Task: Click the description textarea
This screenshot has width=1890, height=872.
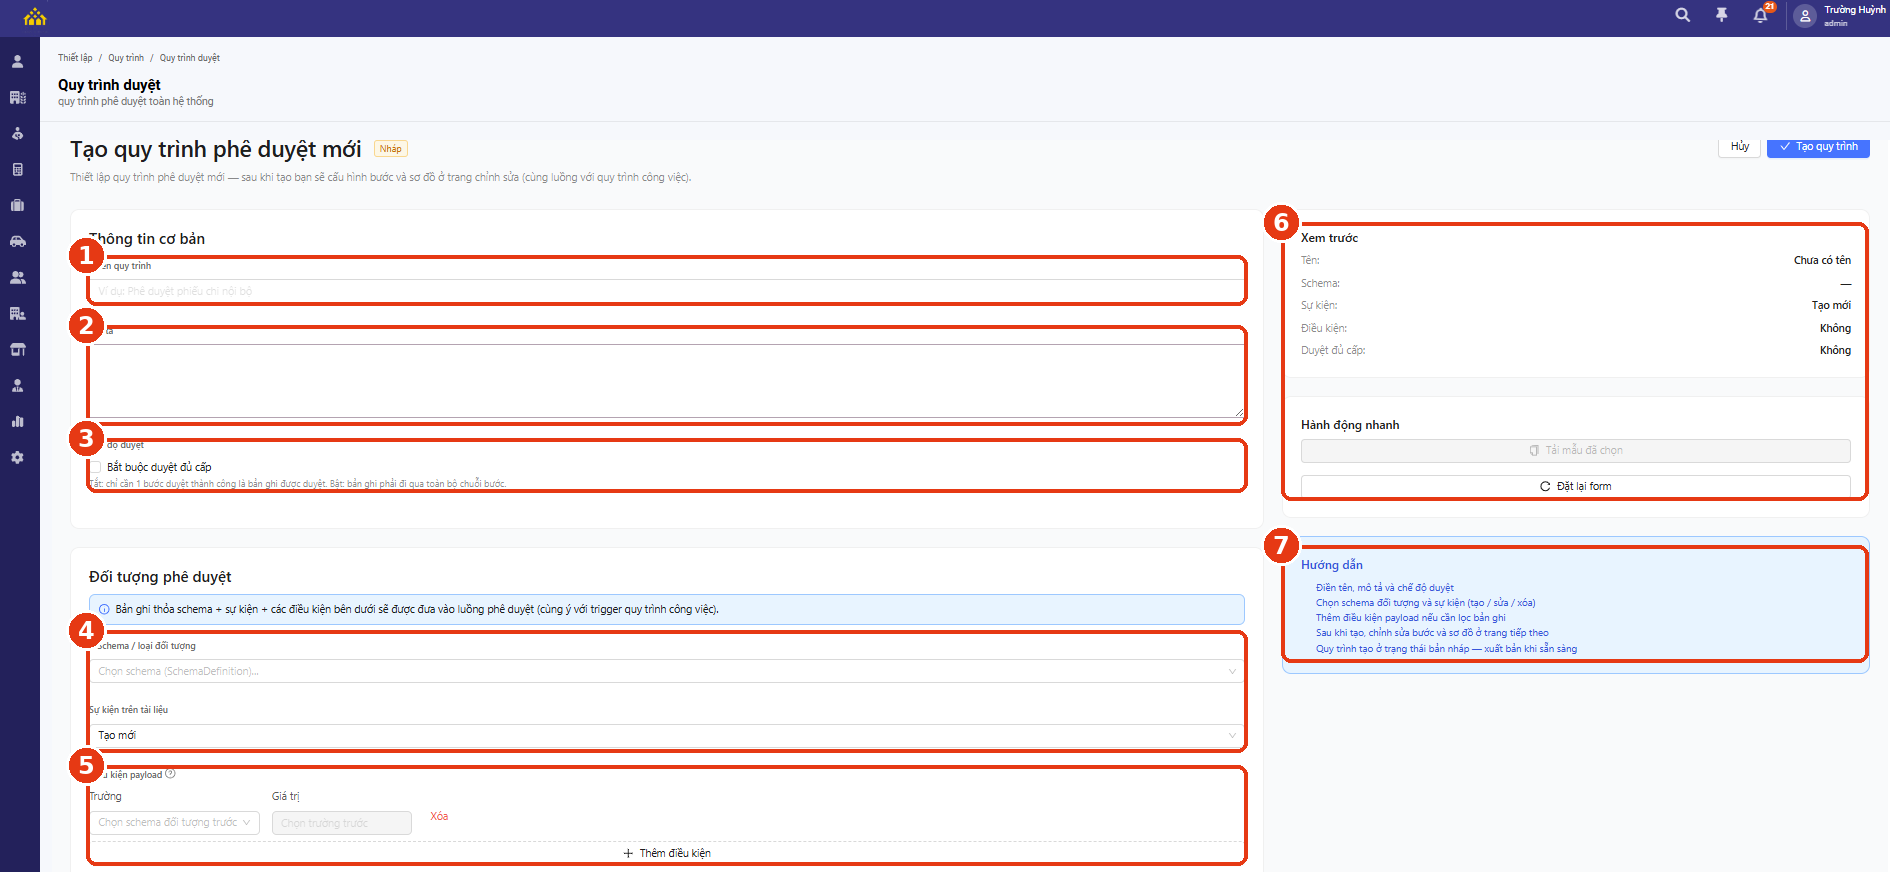Action: (667, 381)
